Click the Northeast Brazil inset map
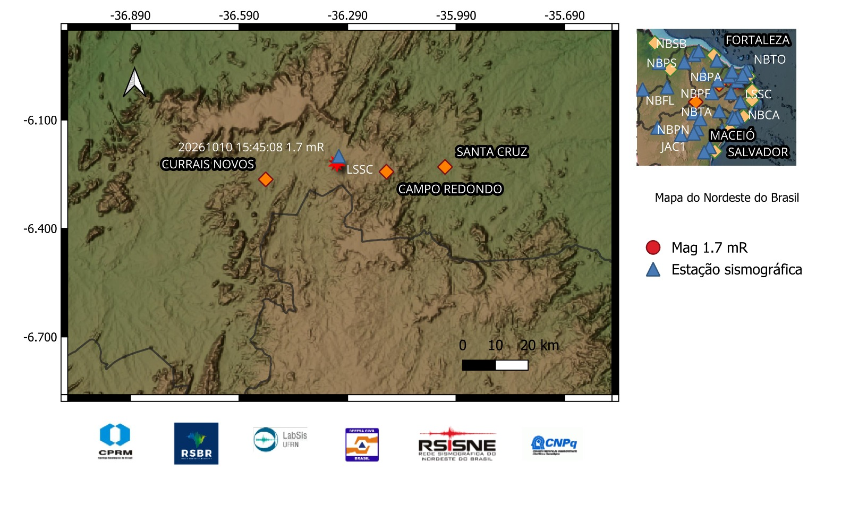Screen dimensions: 850x505 tap(716, 97)
